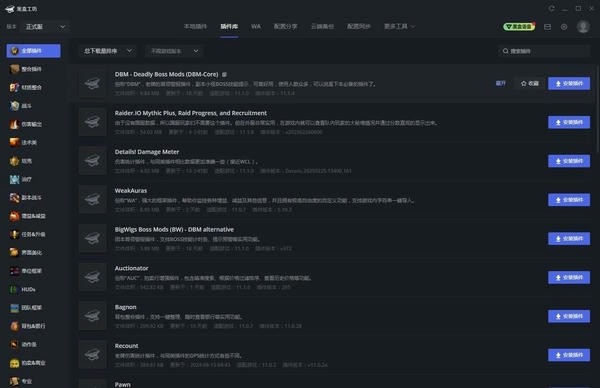Click the green voice badge
Screen dimensions: 600x388
pos(519,26)
